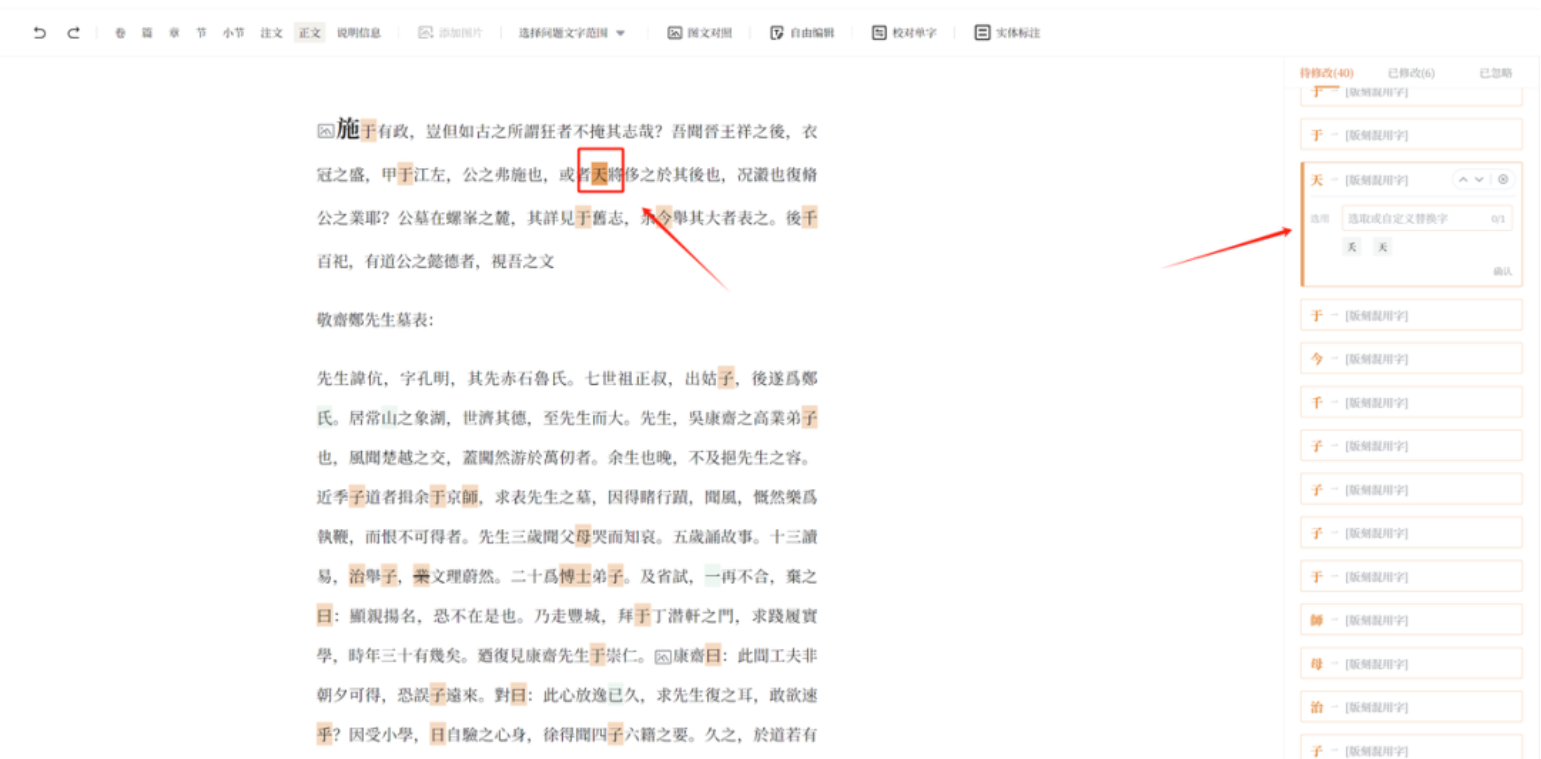
Task: Ignore the 天 issue with circled X icon
Action: pyautogui.click(x=1503, y=180)
